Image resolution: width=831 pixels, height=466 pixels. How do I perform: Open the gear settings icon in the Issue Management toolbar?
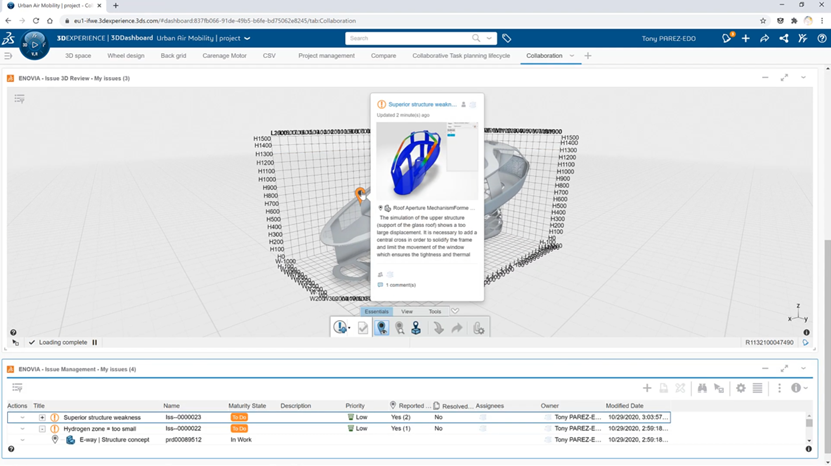tap(741, 388)
